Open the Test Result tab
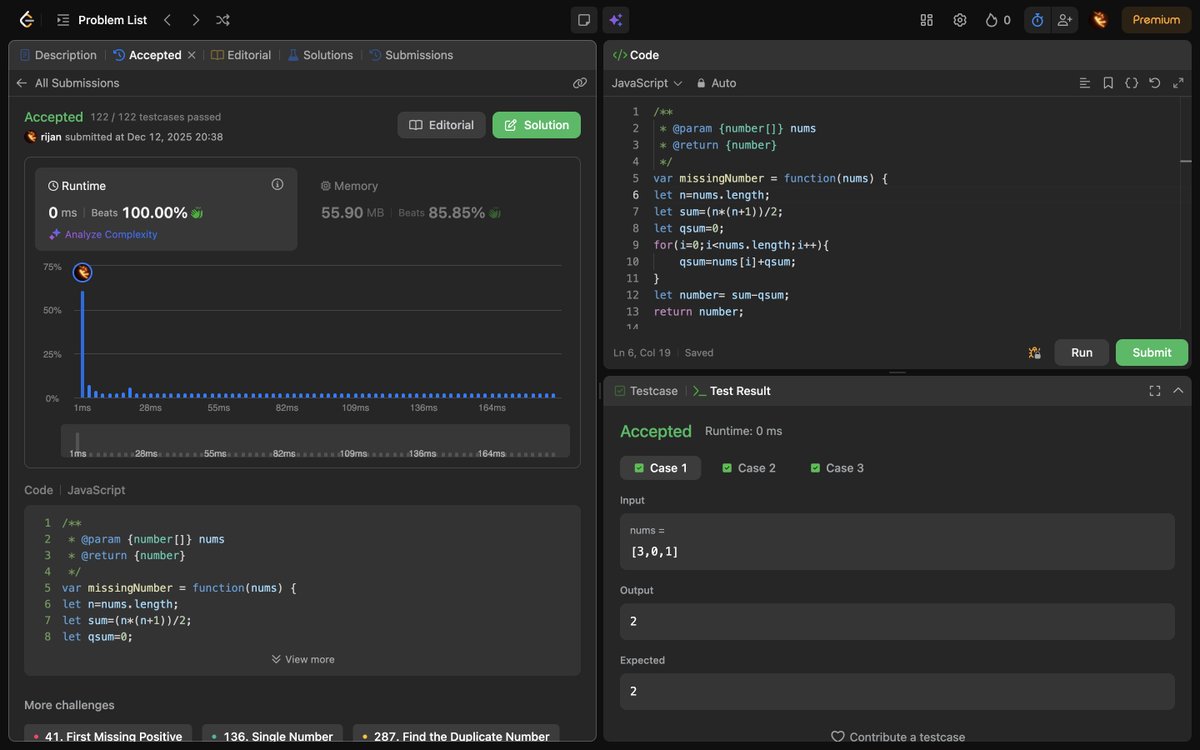 click(741, 390)
